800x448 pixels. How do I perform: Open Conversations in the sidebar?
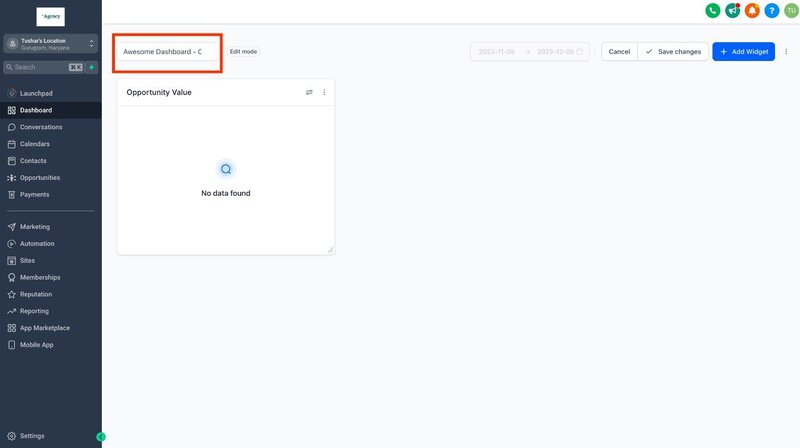(x=41, y=127)
